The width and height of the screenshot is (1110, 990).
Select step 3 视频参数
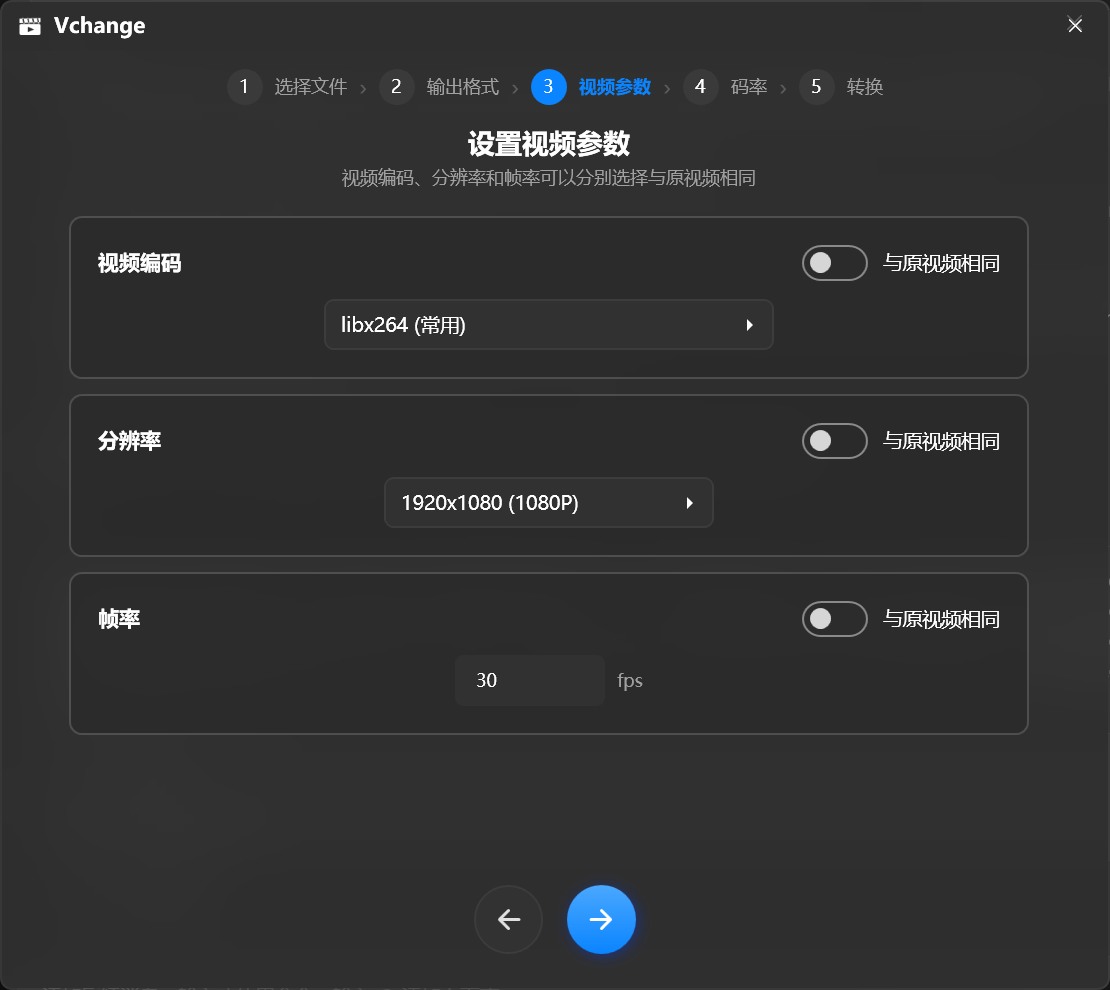(x=591, y=86)
